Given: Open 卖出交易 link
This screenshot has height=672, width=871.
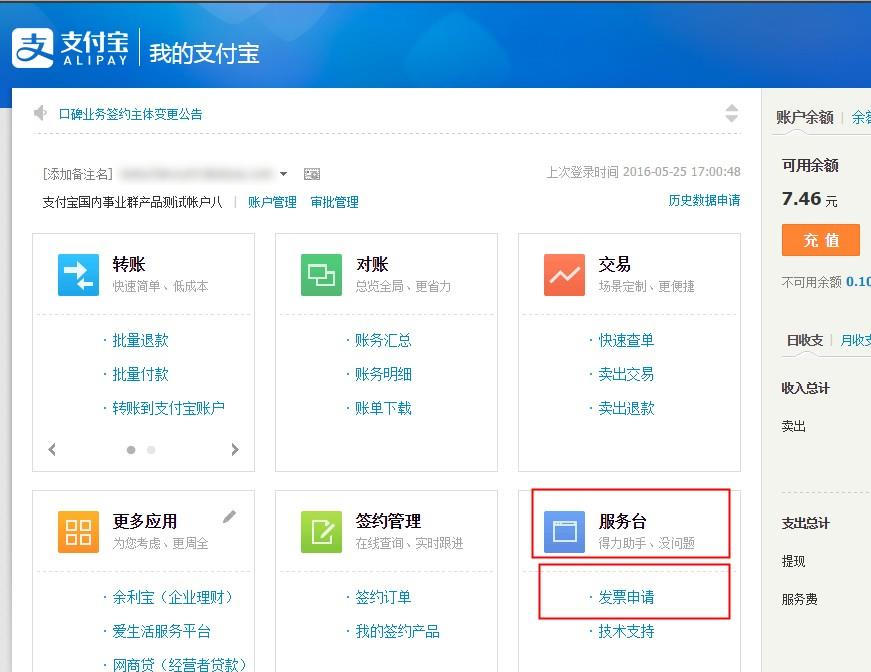Looking at the screenshot, I should tap(626, 374).
